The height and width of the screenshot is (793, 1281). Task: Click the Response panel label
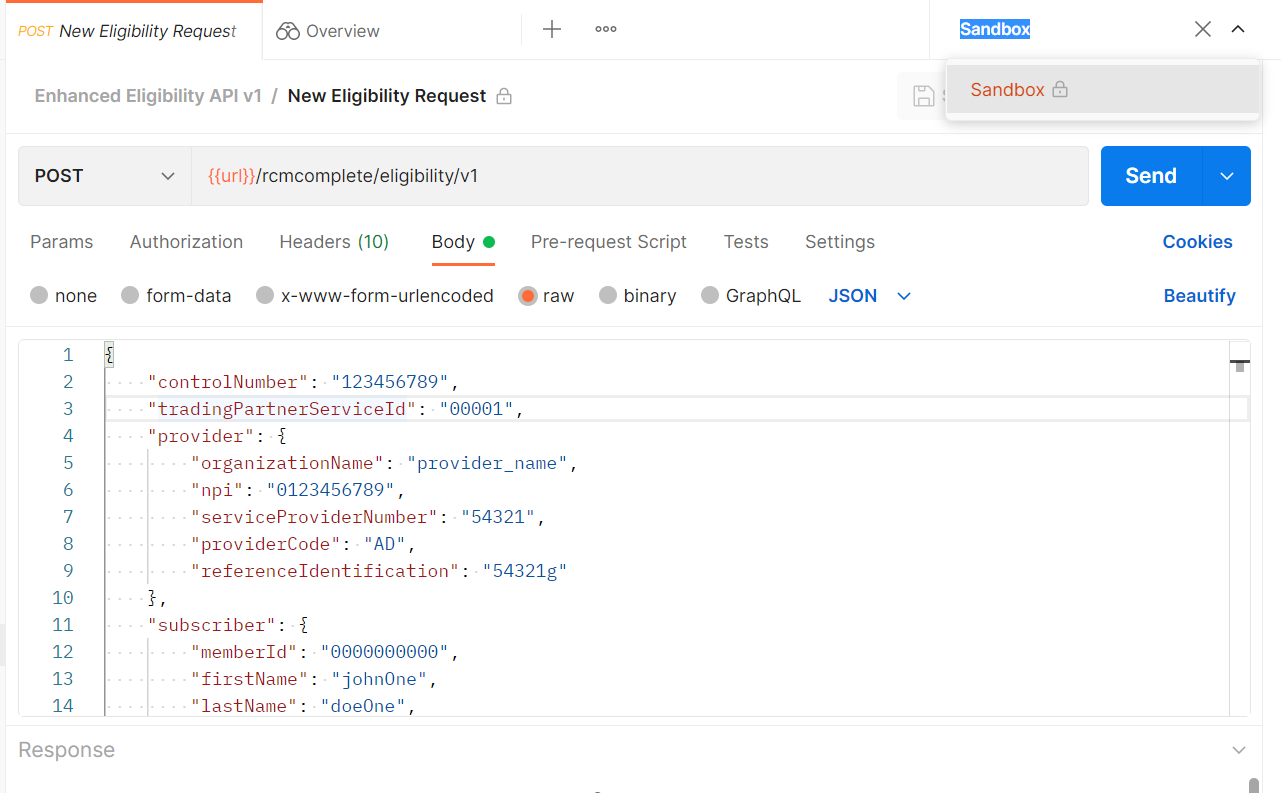coord(66,750)
